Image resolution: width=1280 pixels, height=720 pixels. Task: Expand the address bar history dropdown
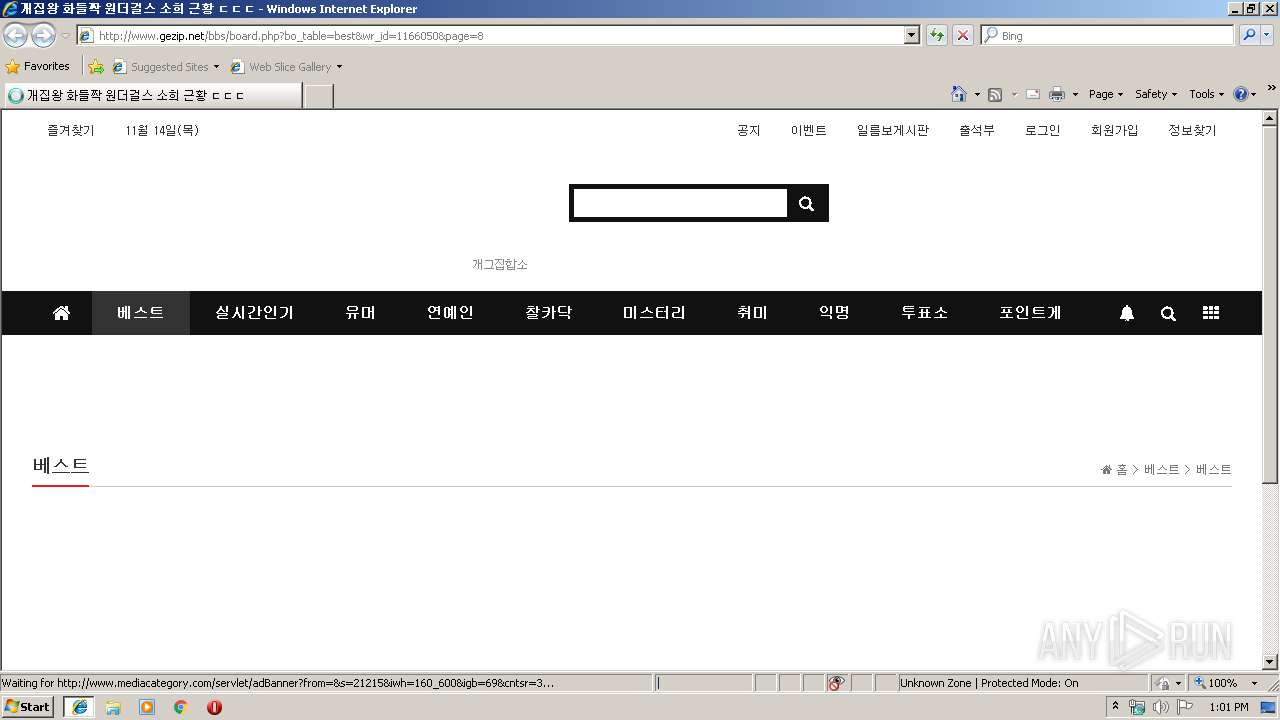pos(911,35)
